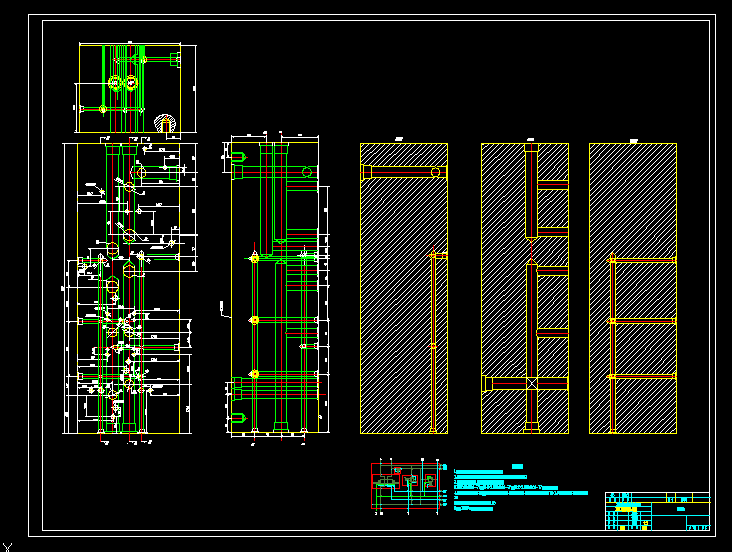Select the side elevation view with green bores
The image size is (732, 552).
(275, 287)
